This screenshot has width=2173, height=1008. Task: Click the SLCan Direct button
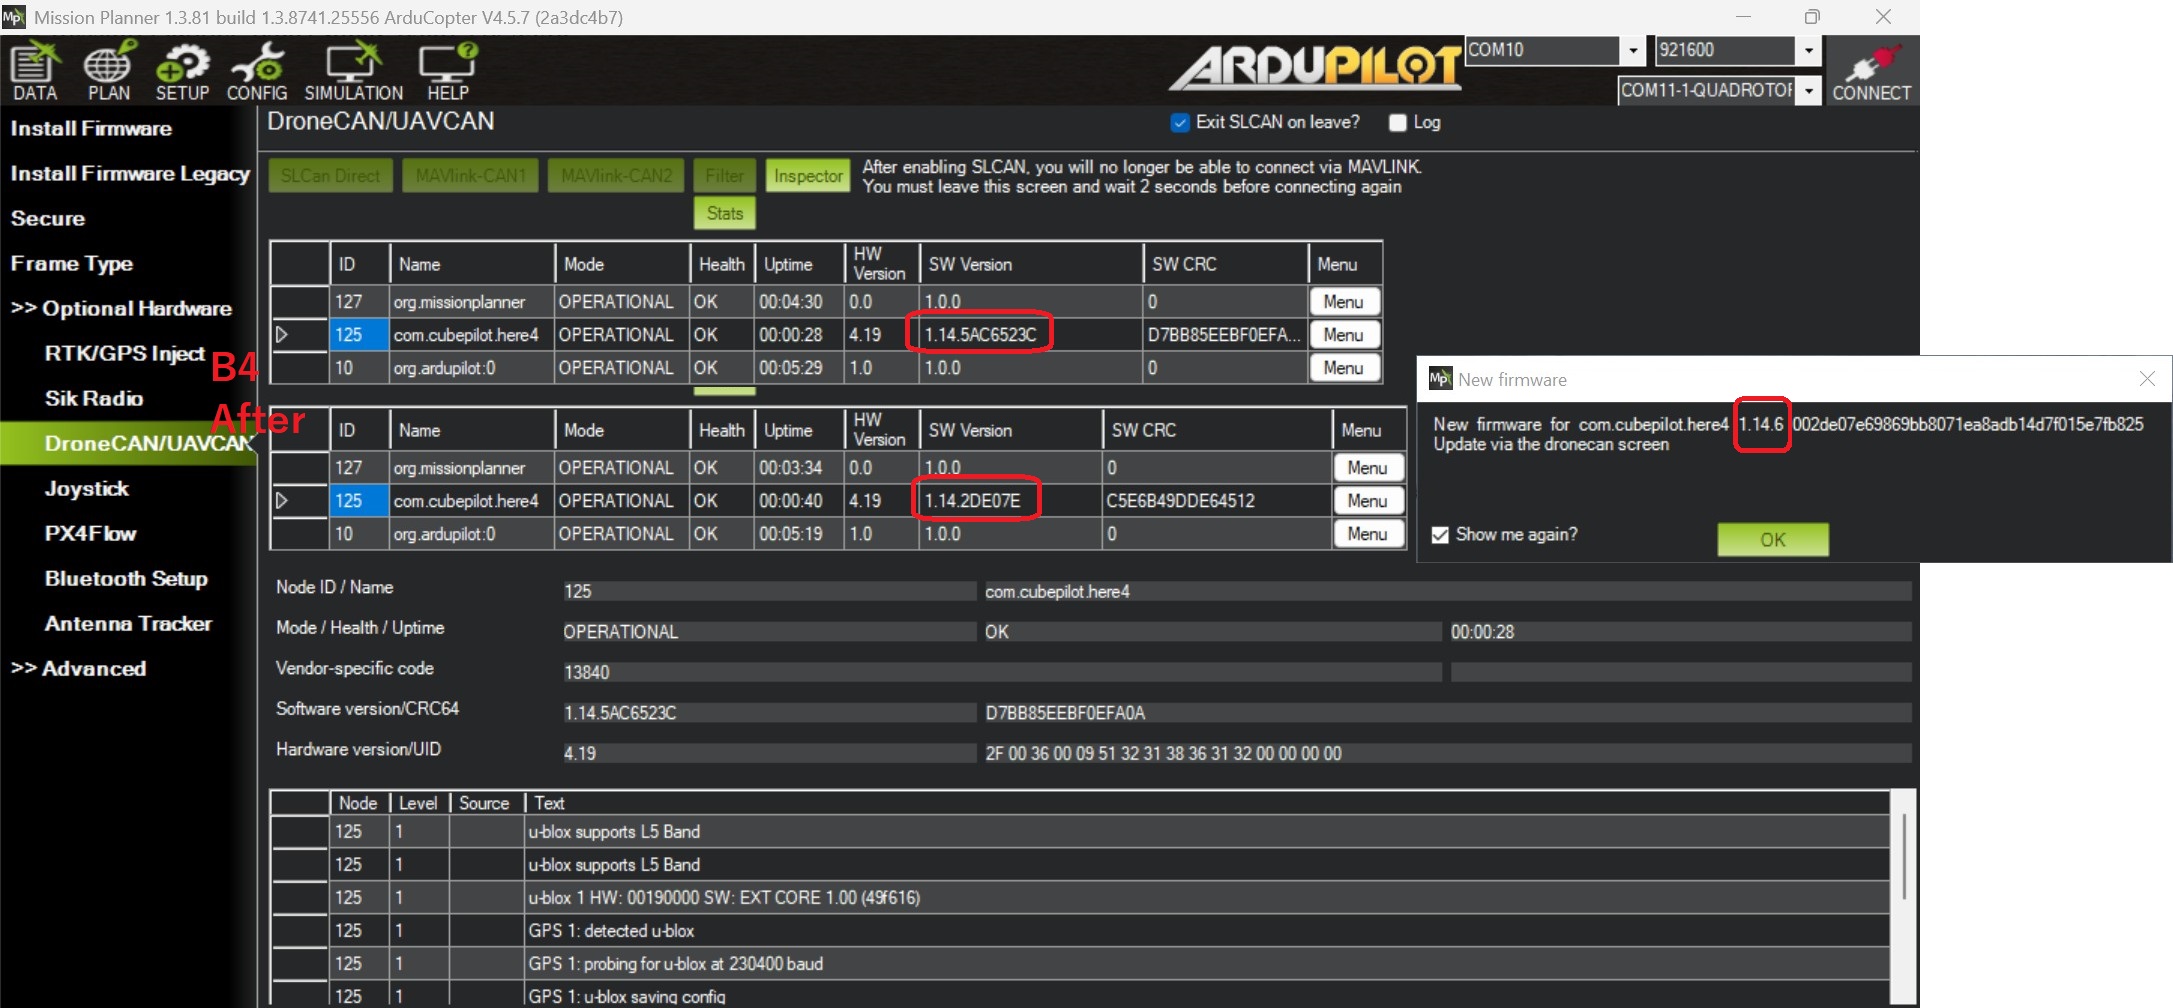pyautogui.click(x=330, y=175)
